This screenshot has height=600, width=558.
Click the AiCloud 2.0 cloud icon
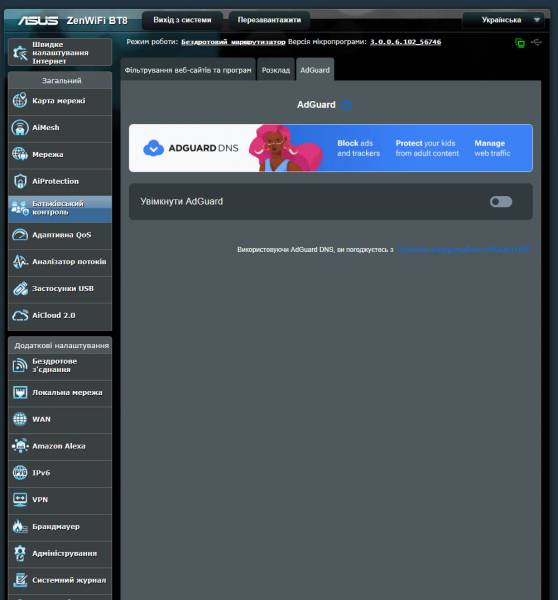click(x=20, y=315)
